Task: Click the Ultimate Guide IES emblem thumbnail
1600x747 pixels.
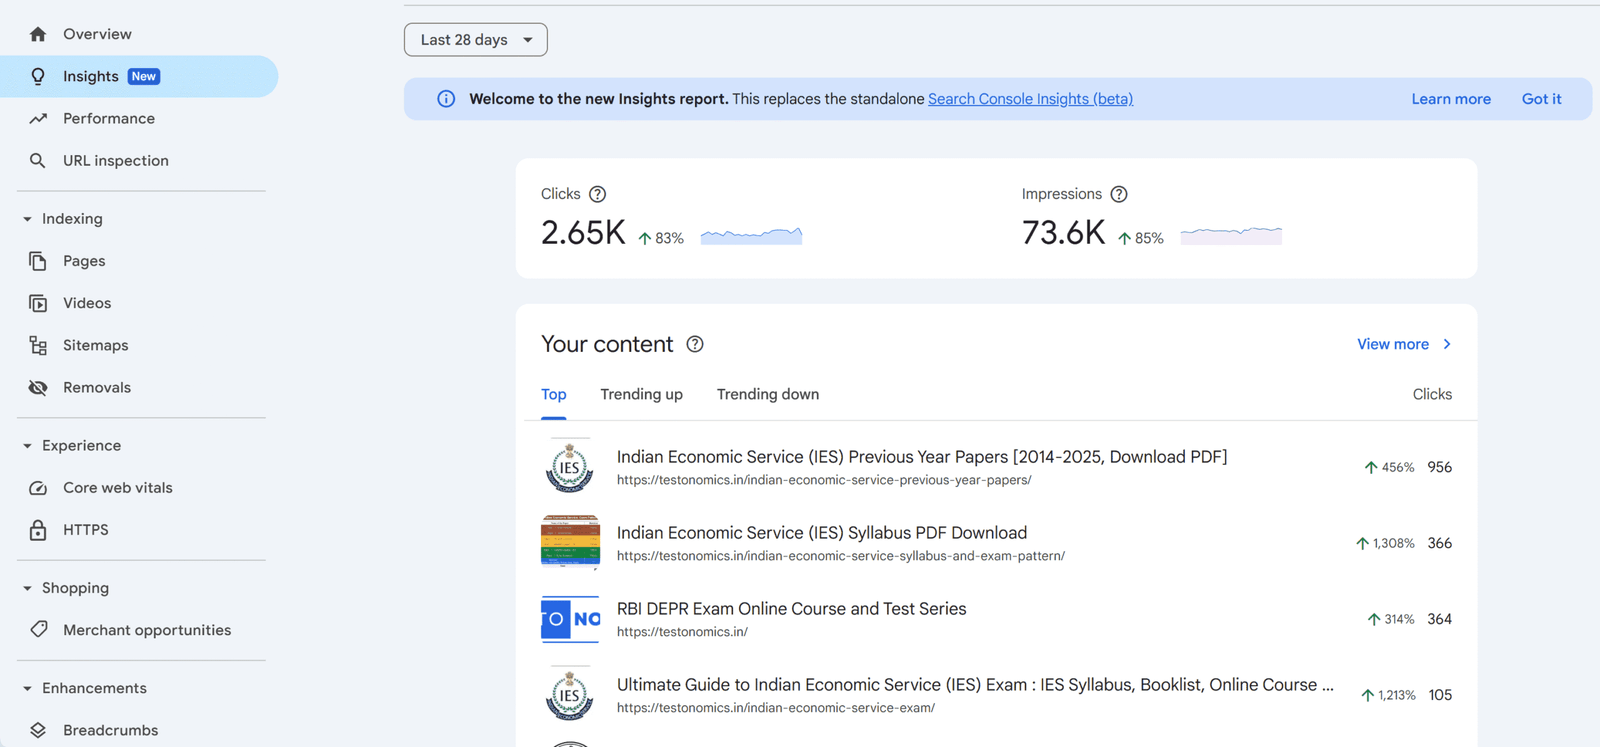Action: point(570,695)
